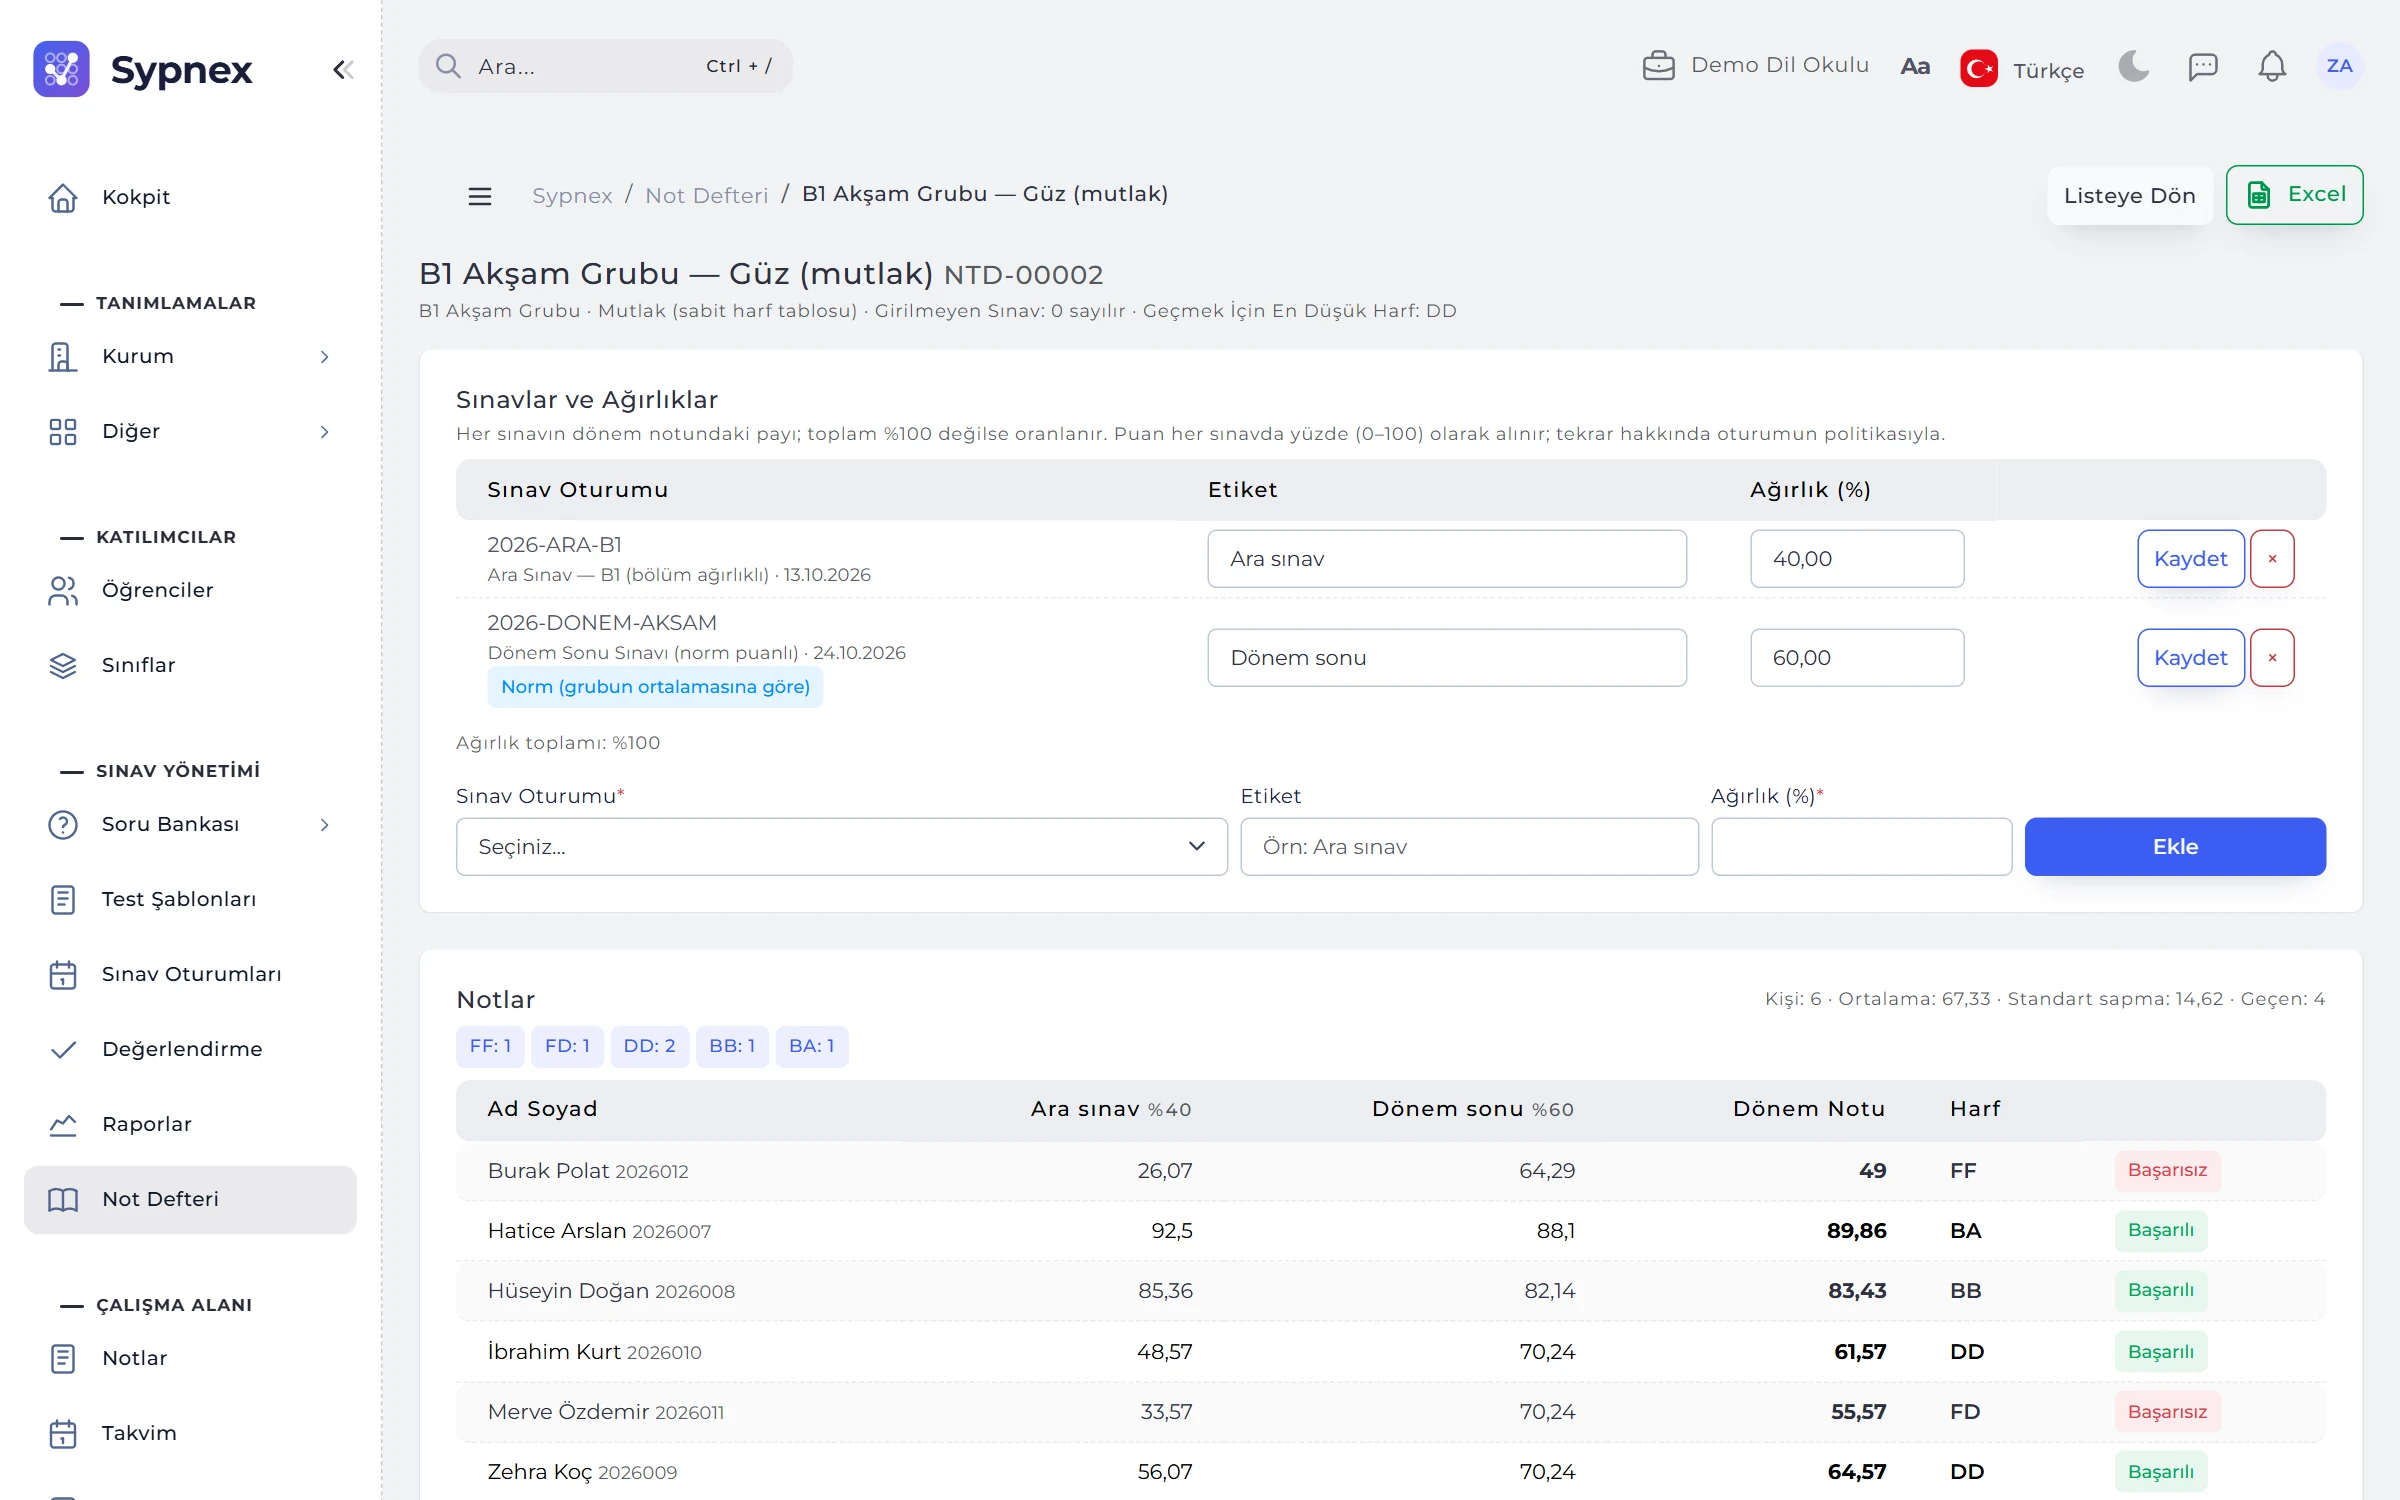Open the Sınav Oturumu Seçiniz dropdown

point(841,847)
